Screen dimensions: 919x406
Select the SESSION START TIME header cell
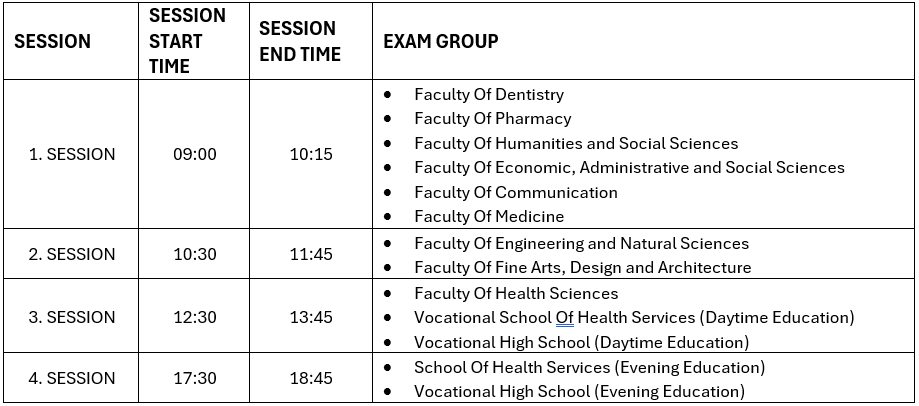tap(187, 41)
